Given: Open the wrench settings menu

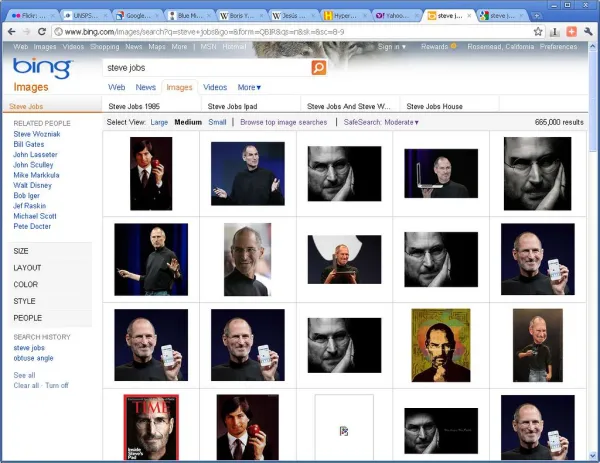Looking at the screenshot, I should [588, 31].
